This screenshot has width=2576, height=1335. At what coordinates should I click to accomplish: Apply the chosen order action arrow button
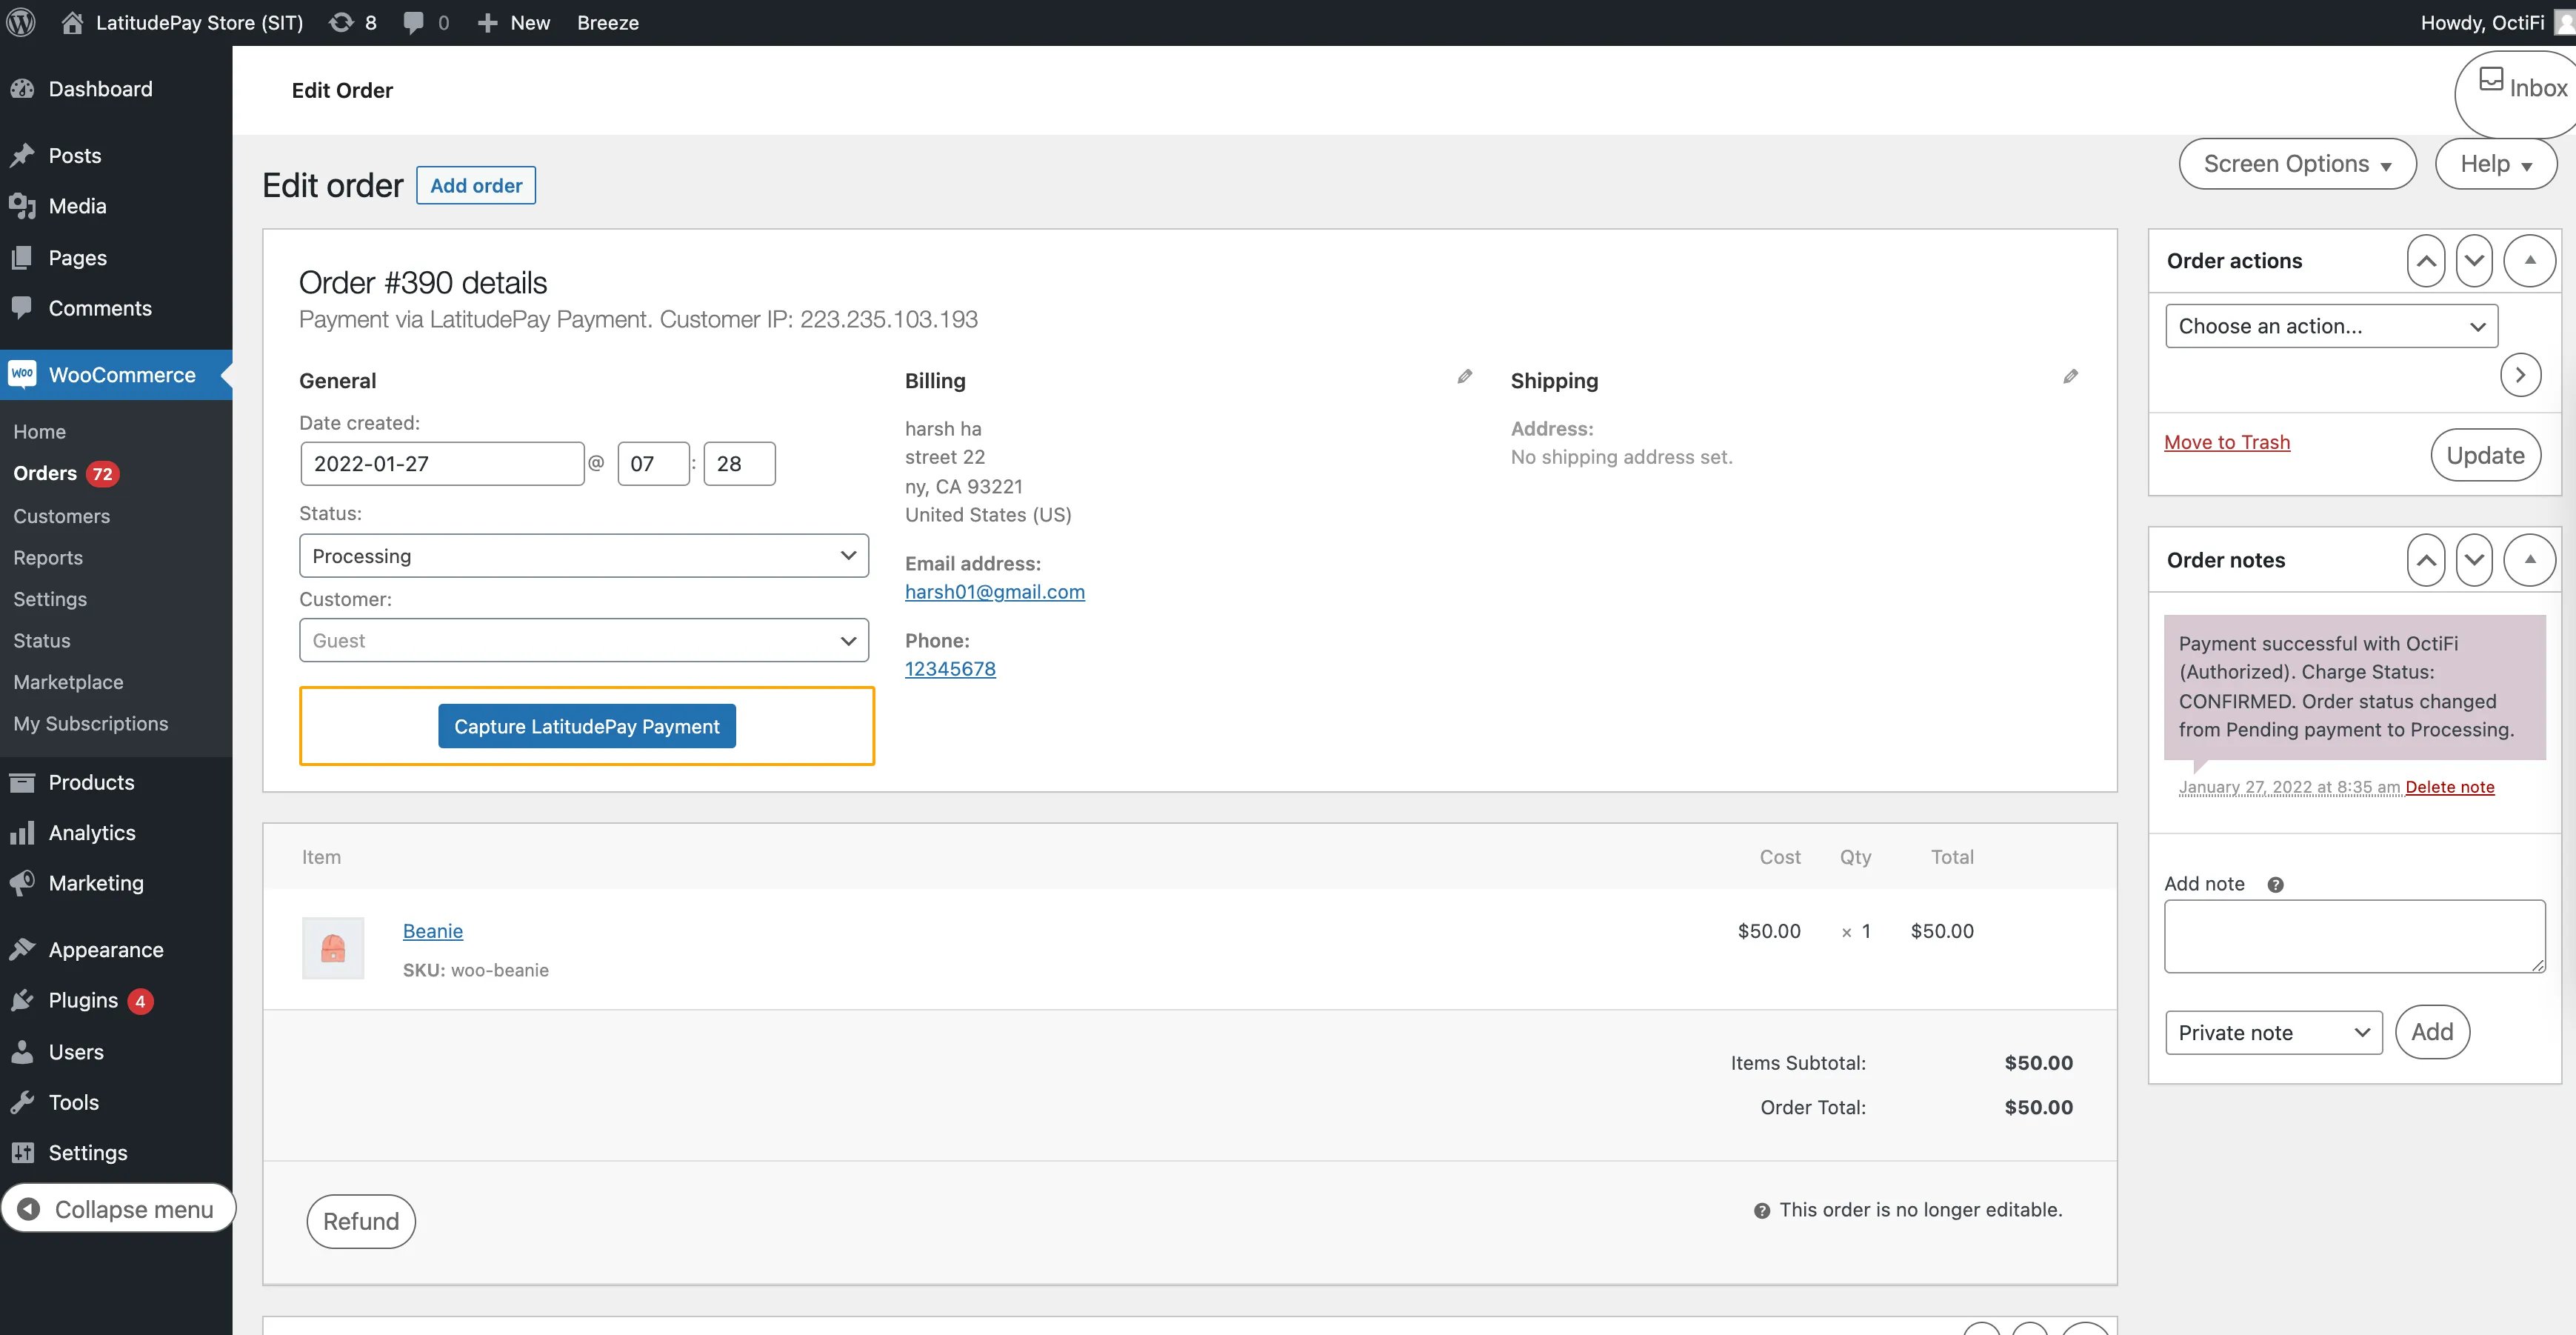(2520, 375)
